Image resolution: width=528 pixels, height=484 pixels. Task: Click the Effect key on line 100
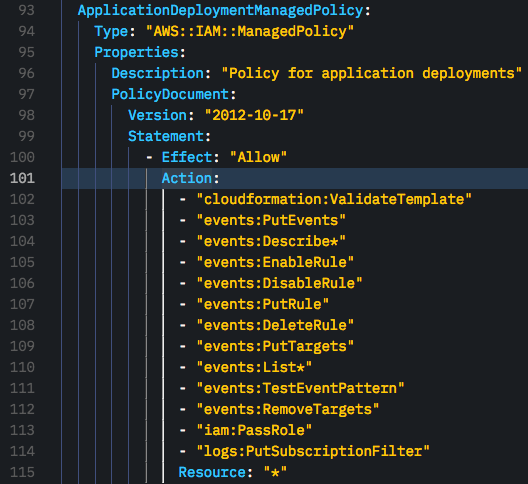[187, 157]
